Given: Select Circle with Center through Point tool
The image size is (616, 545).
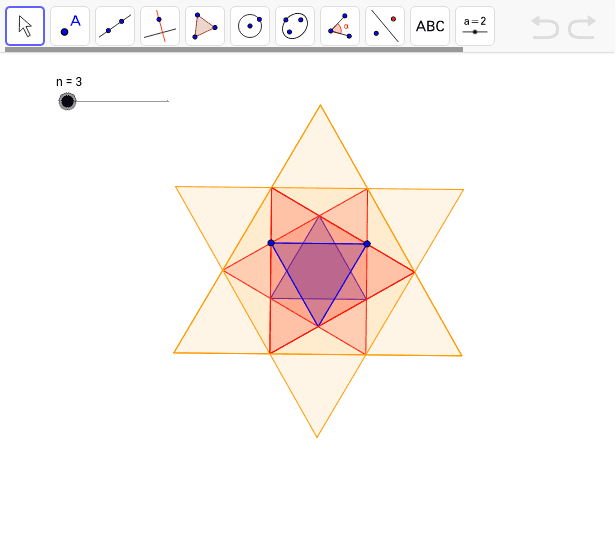Looking at the screenshot, I should coord(250,26).
